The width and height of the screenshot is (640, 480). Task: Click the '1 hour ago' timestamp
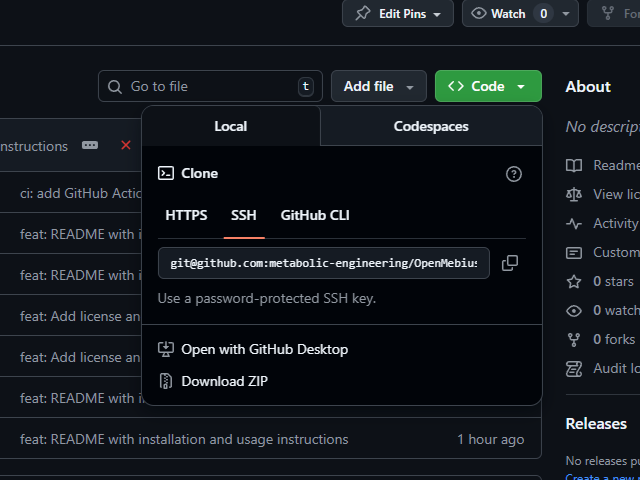click(491, 439)
